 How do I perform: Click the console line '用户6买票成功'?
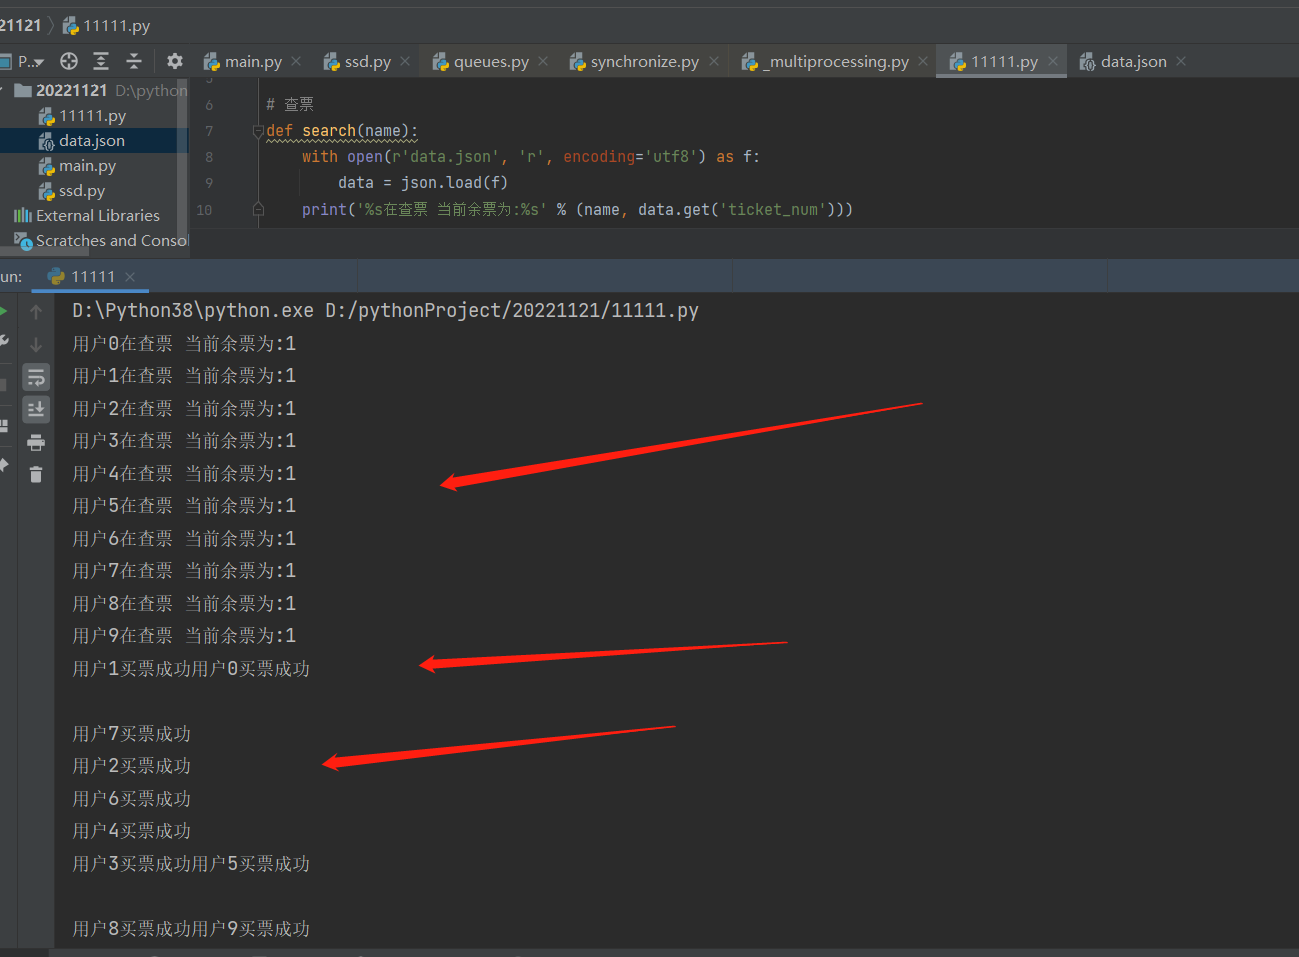coord(132,799)
